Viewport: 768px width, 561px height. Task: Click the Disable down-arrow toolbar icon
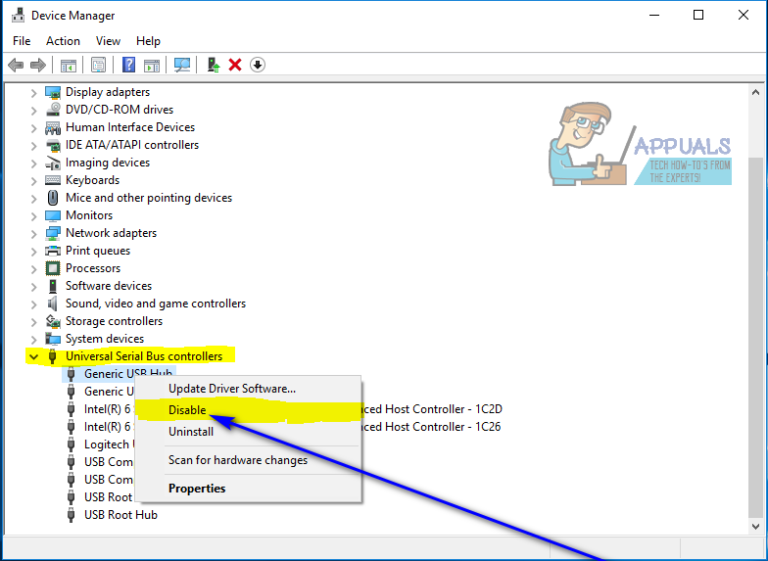point(258,65)
